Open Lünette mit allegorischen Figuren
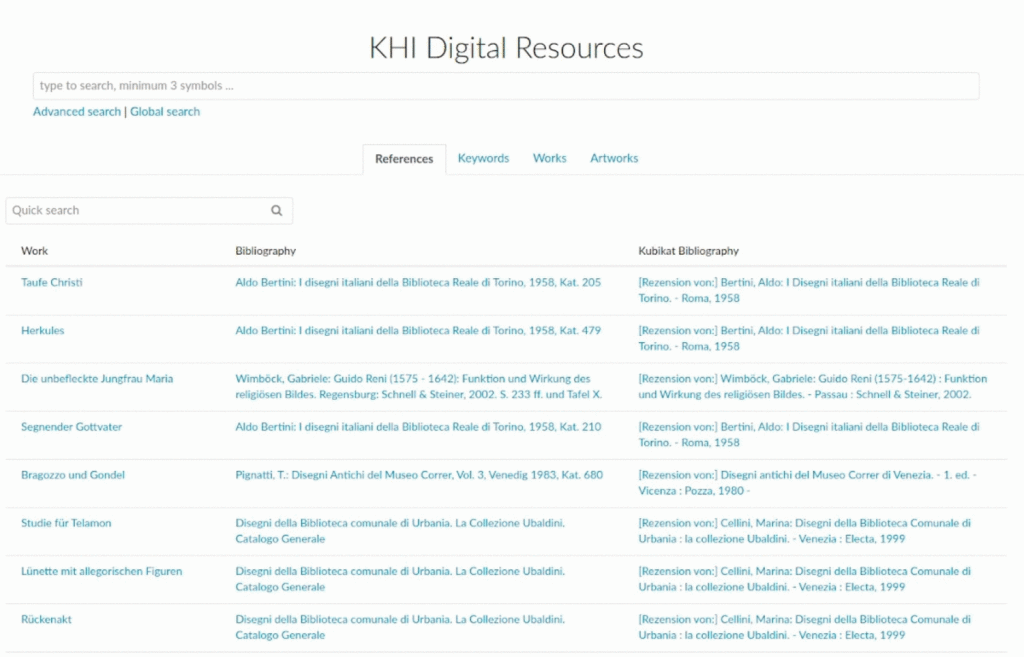Image resolution: width=1024 pixels, height=657 pixels. 102,571
